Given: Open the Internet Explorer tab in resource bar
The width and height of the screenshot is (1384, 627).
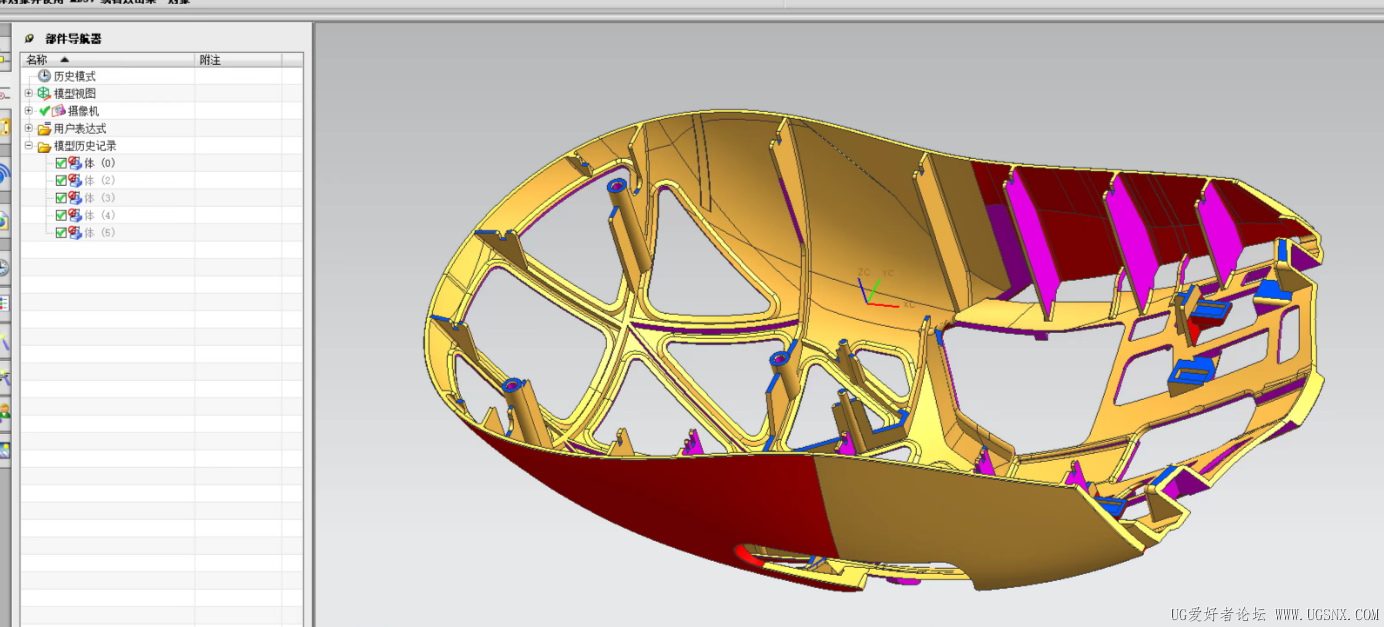Looking at the screenshot, I should [5, 220].
